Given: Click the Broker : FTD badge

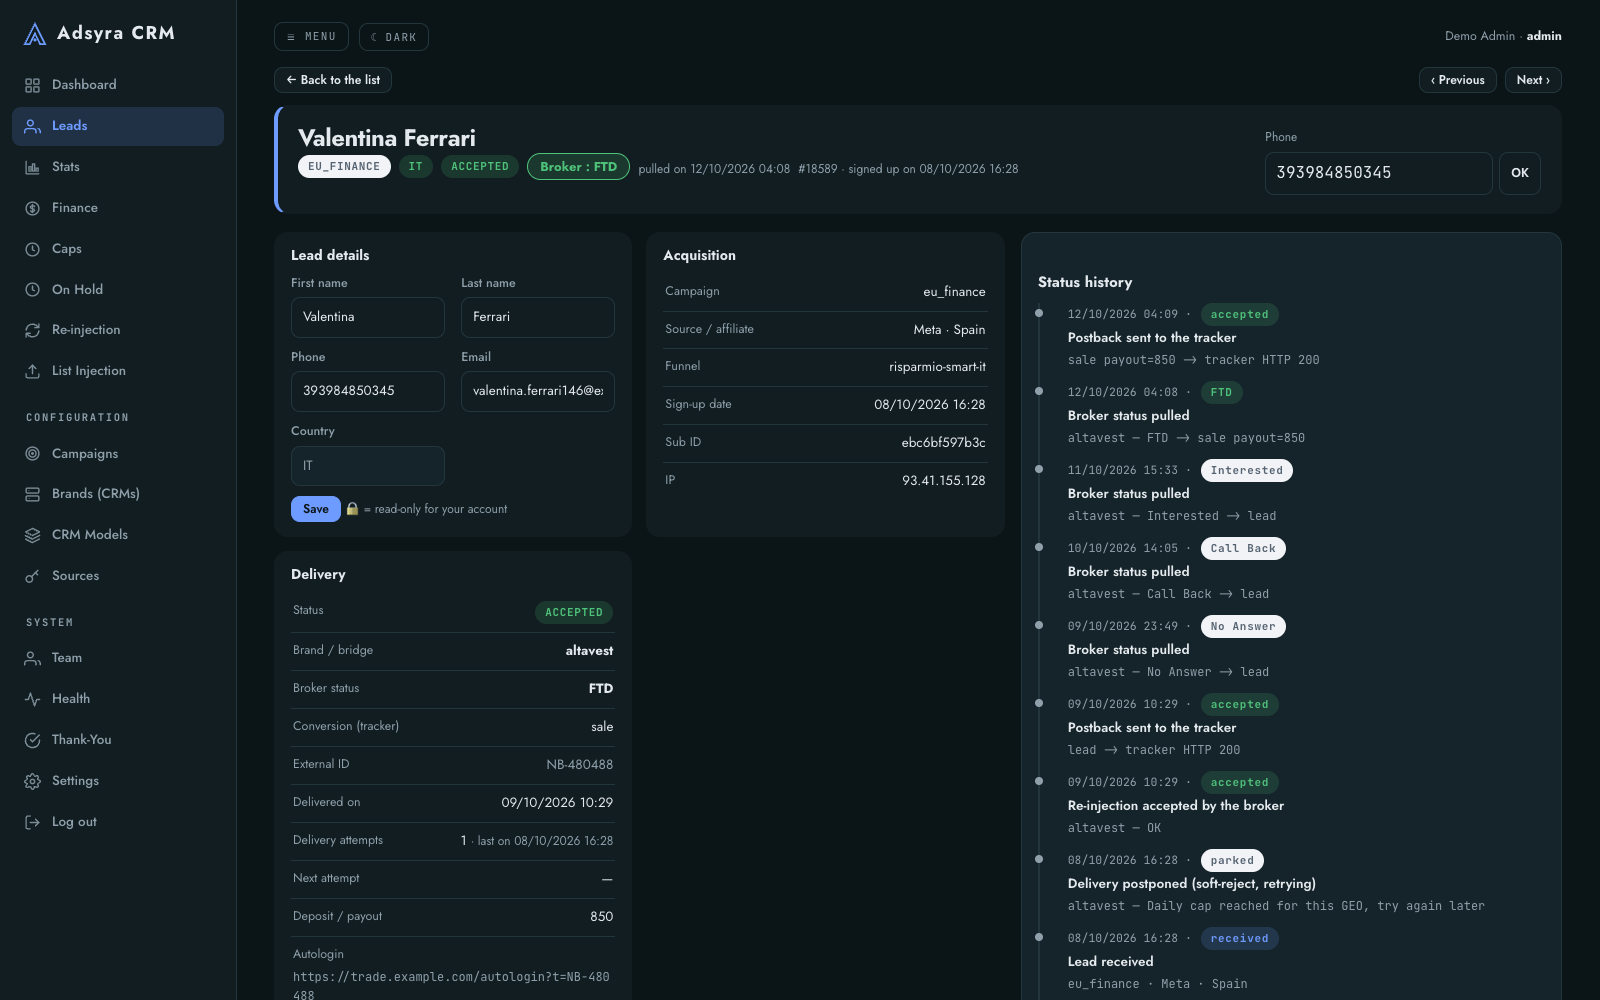Looking at the screenshot, I should 579,166.
